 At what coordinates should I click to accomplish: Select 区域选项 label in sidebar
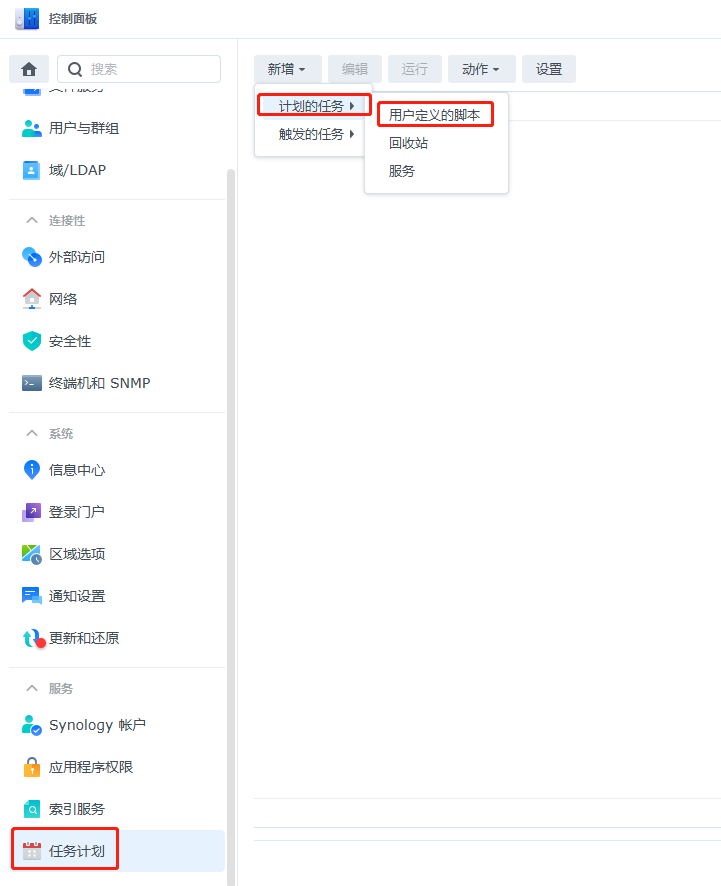pos(77,554)
